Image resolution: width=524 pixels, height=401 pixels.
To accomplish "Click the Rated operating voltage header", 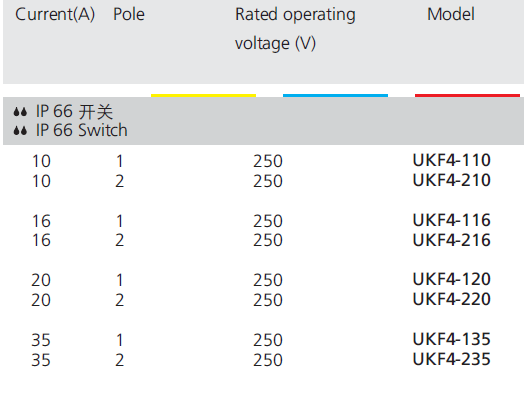I will [x=295, y=29].
